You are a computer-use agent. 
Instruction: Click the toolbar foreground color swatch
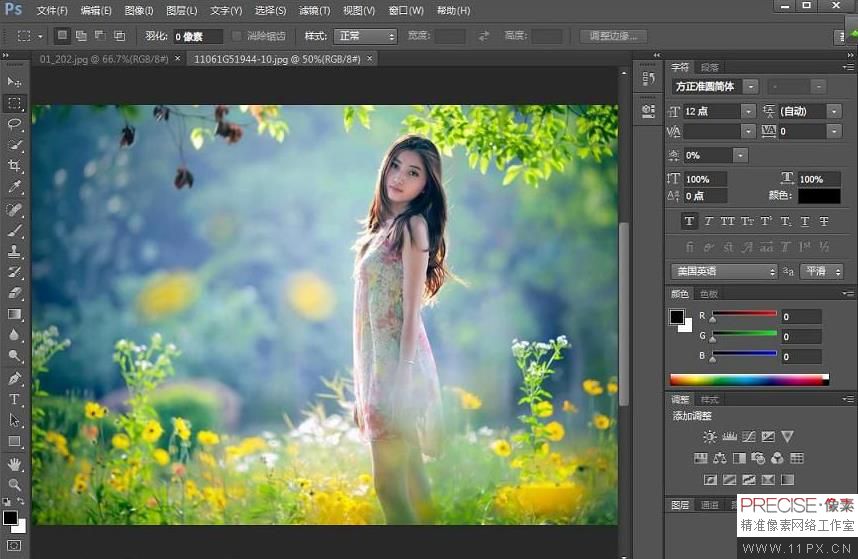click(x=10, y=517)
